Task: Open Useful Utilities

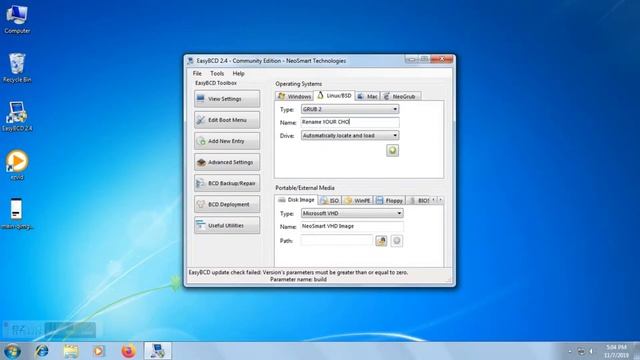Action: (227, 225)
